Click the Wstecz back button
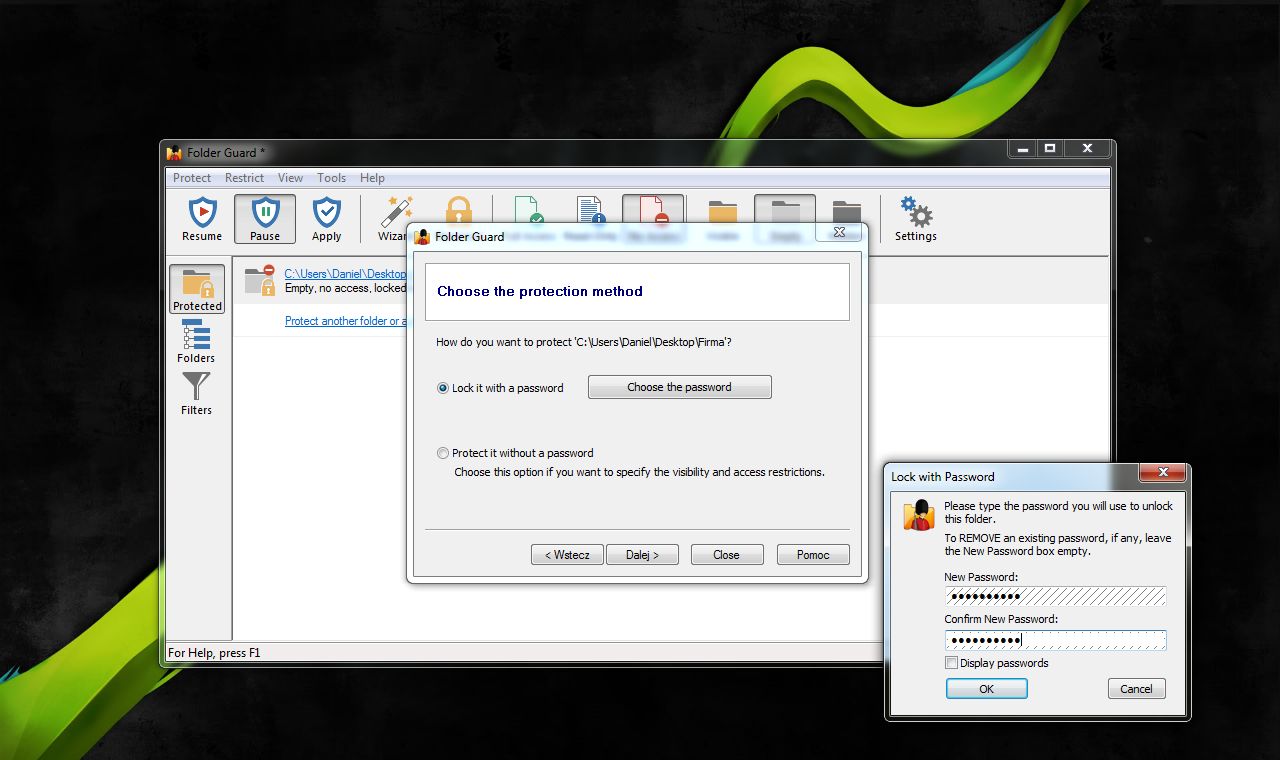The height and width of the screenshot is (760, 1280). (567, 555)
